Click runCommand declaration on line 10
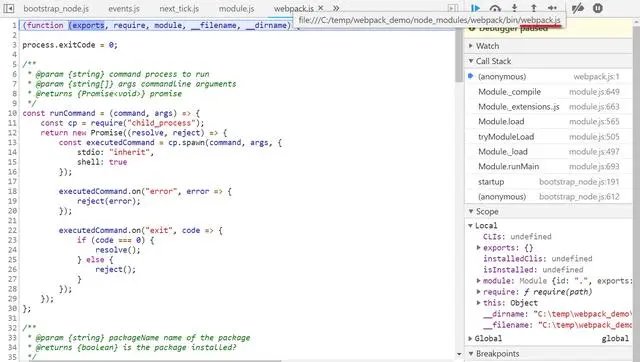 coord(72,113)
